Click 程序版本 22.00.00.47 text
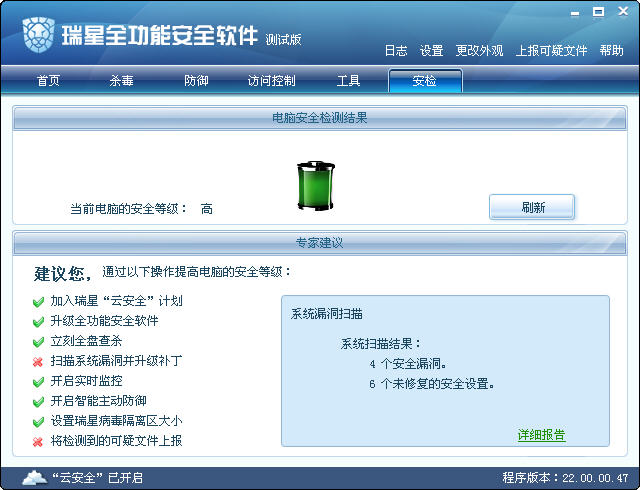 coord(565,478)
